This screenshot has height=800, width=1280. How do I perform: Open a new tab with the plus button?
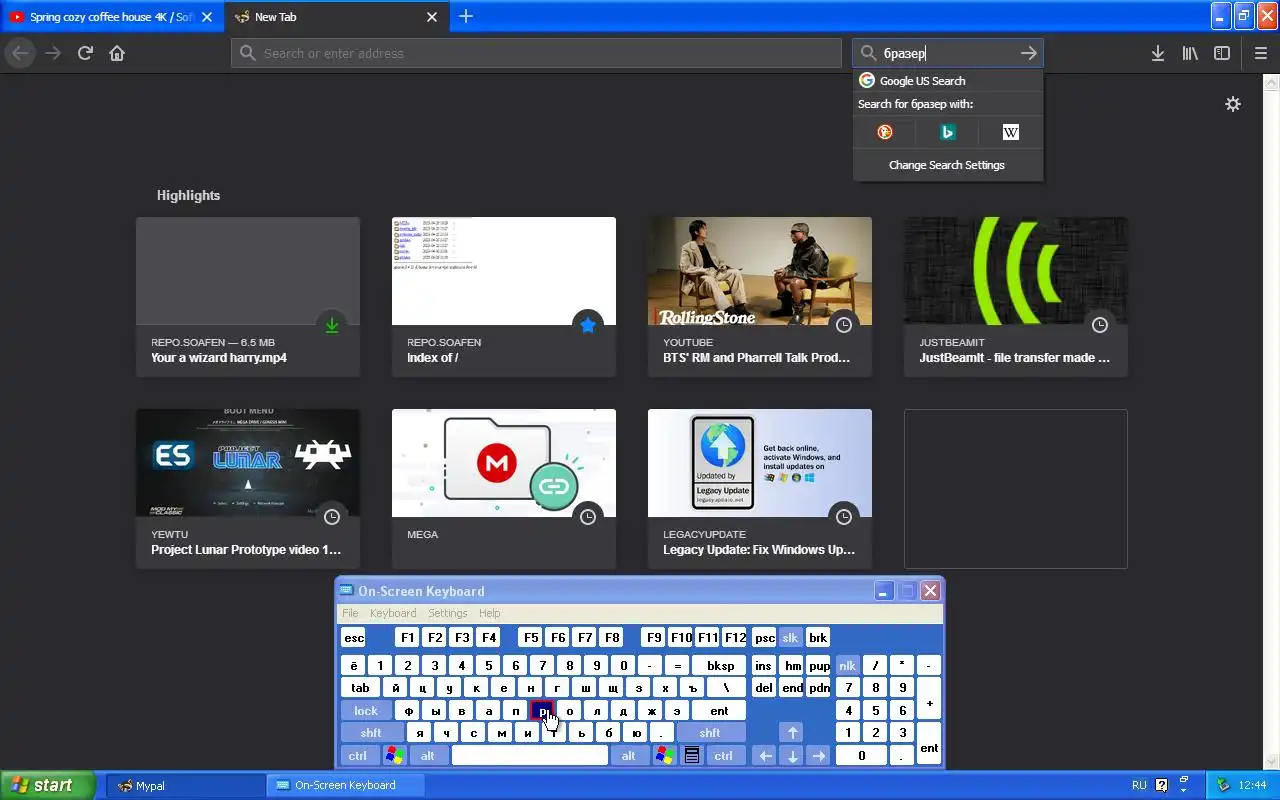click(466, 16)
